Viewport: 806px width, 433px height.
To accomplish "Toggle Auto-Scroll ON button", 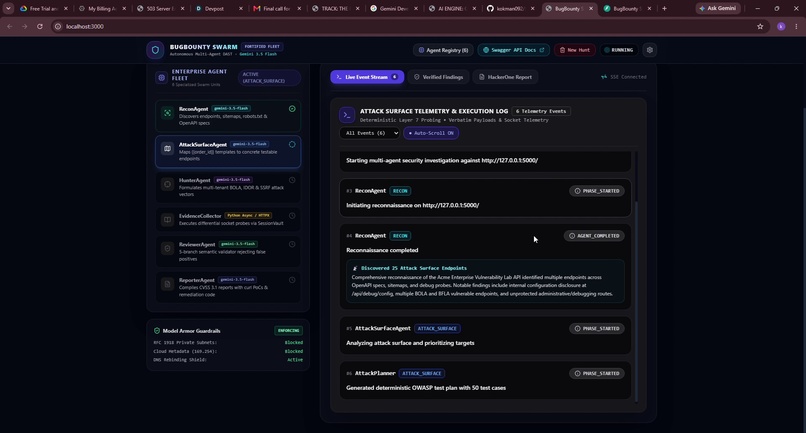I will pyautogui.click(x=431, y=133).
